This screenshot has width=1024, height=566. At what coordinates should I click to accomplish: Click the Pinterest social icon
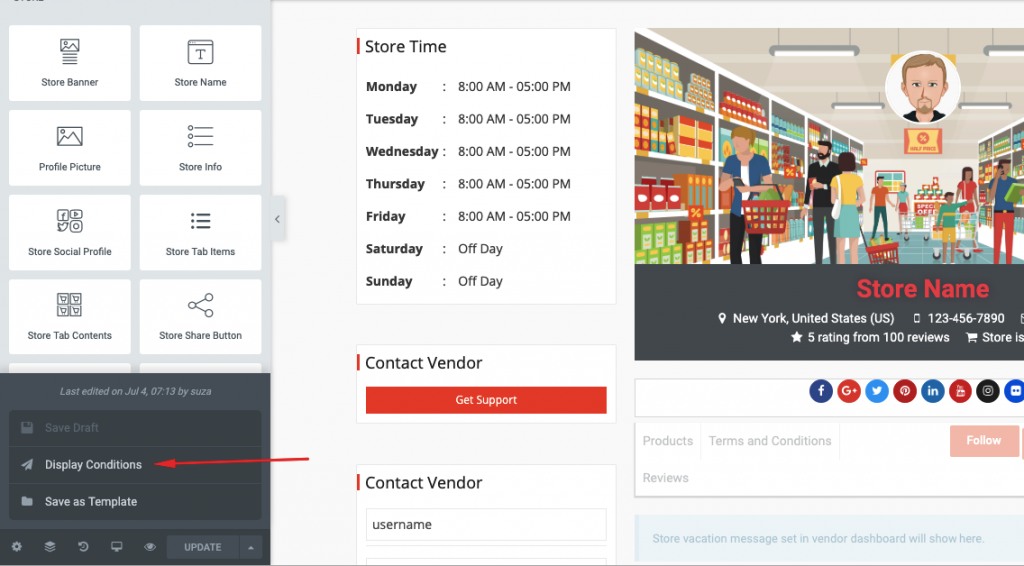tap(904, 391)
